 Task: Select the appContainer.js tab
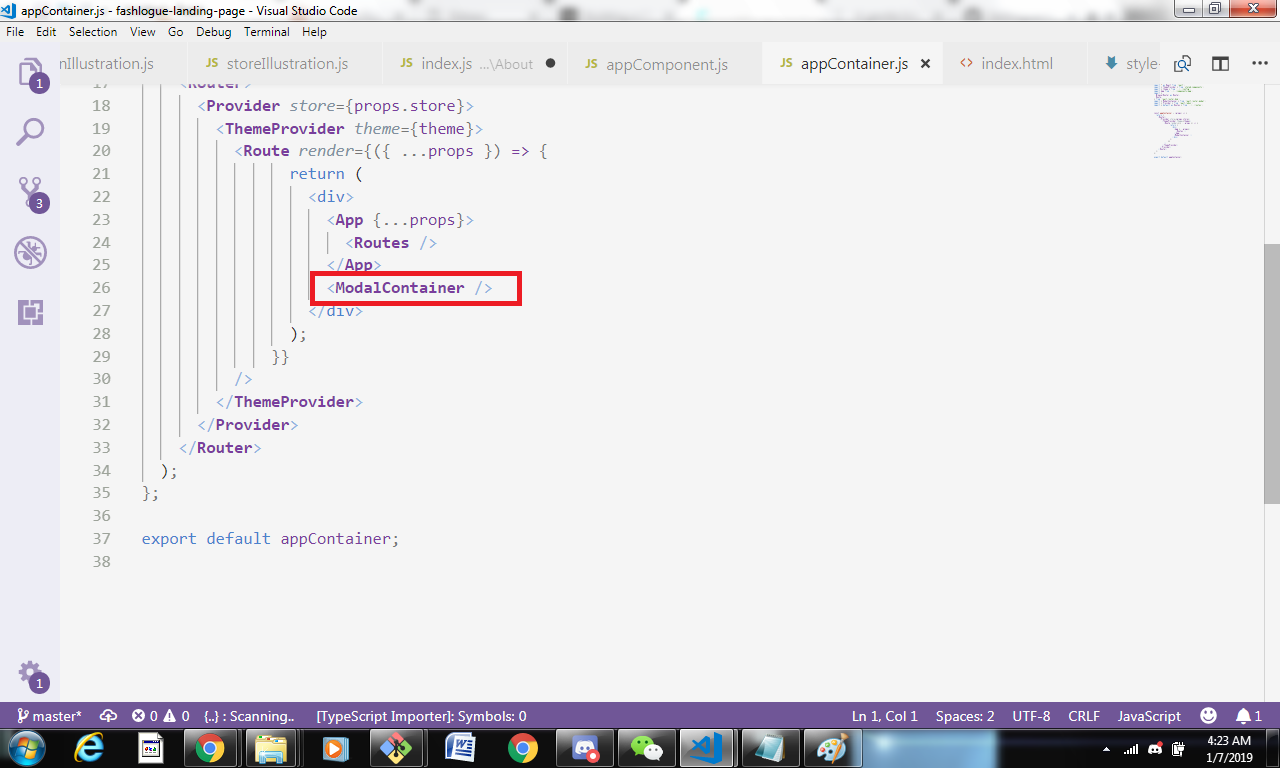(852, 64)
